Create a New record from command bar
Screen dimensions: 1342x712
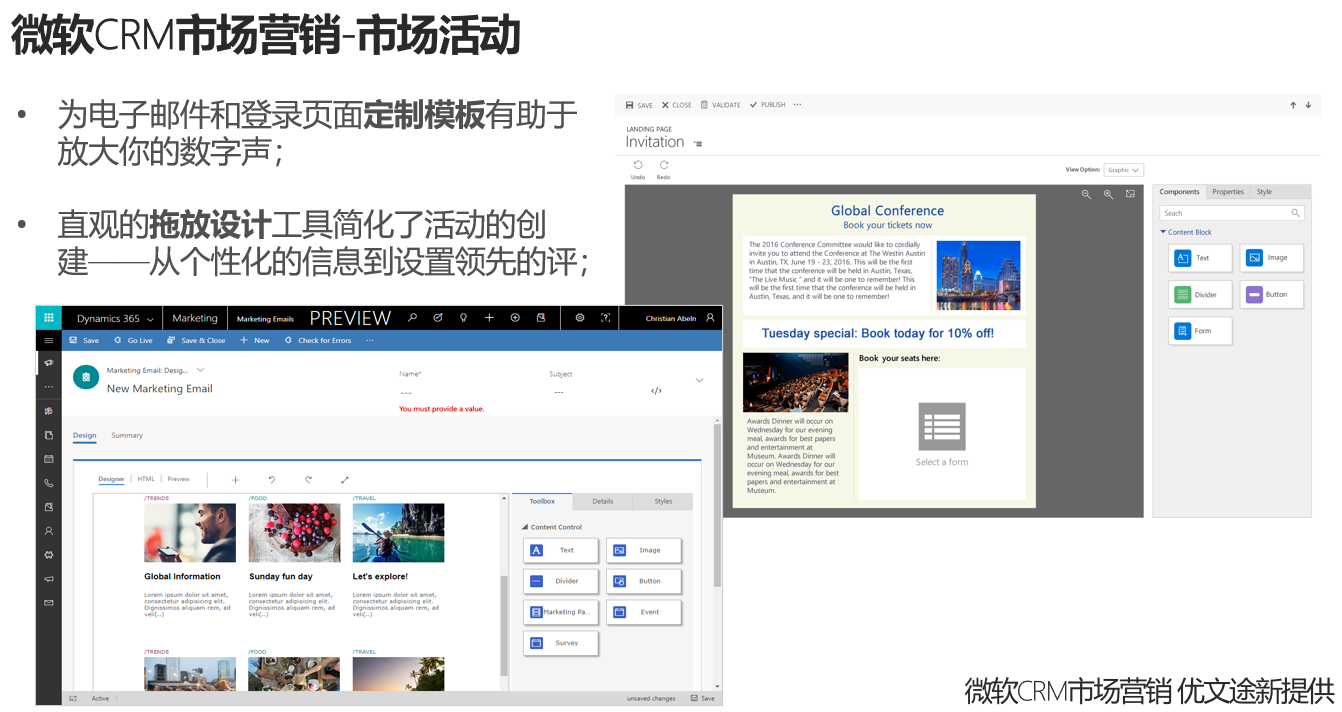point(255,341)
